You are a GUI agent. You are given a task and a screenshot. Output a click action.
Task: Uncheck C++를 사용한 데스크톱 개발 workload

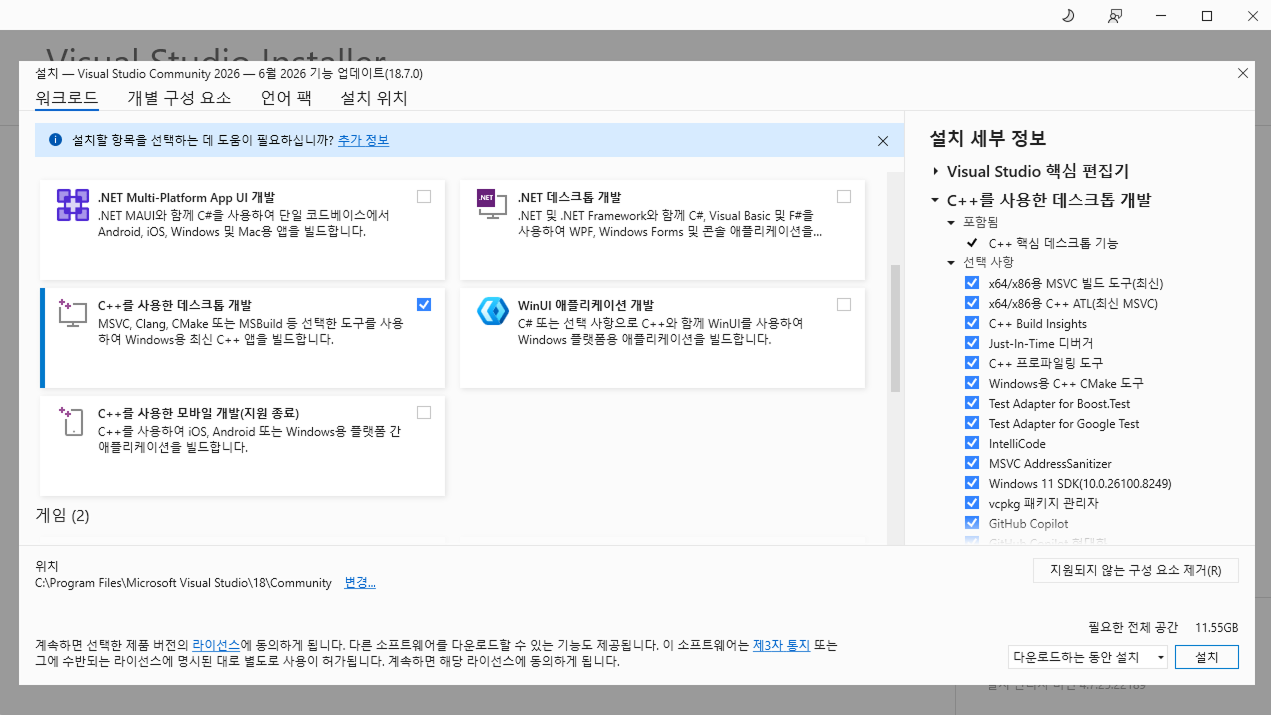point(424,305)
